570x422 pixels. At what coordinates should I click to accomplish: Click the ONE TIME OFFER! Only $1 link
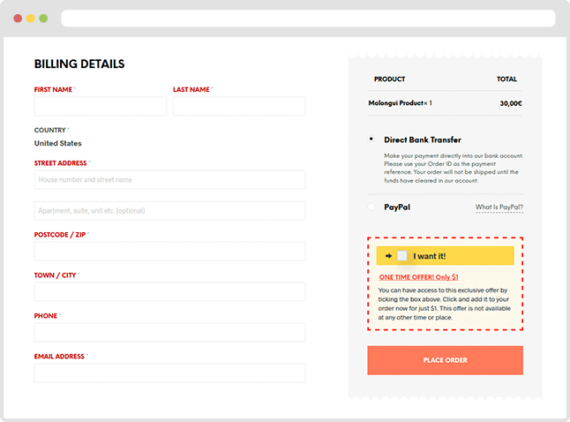[x=418, y=277]
